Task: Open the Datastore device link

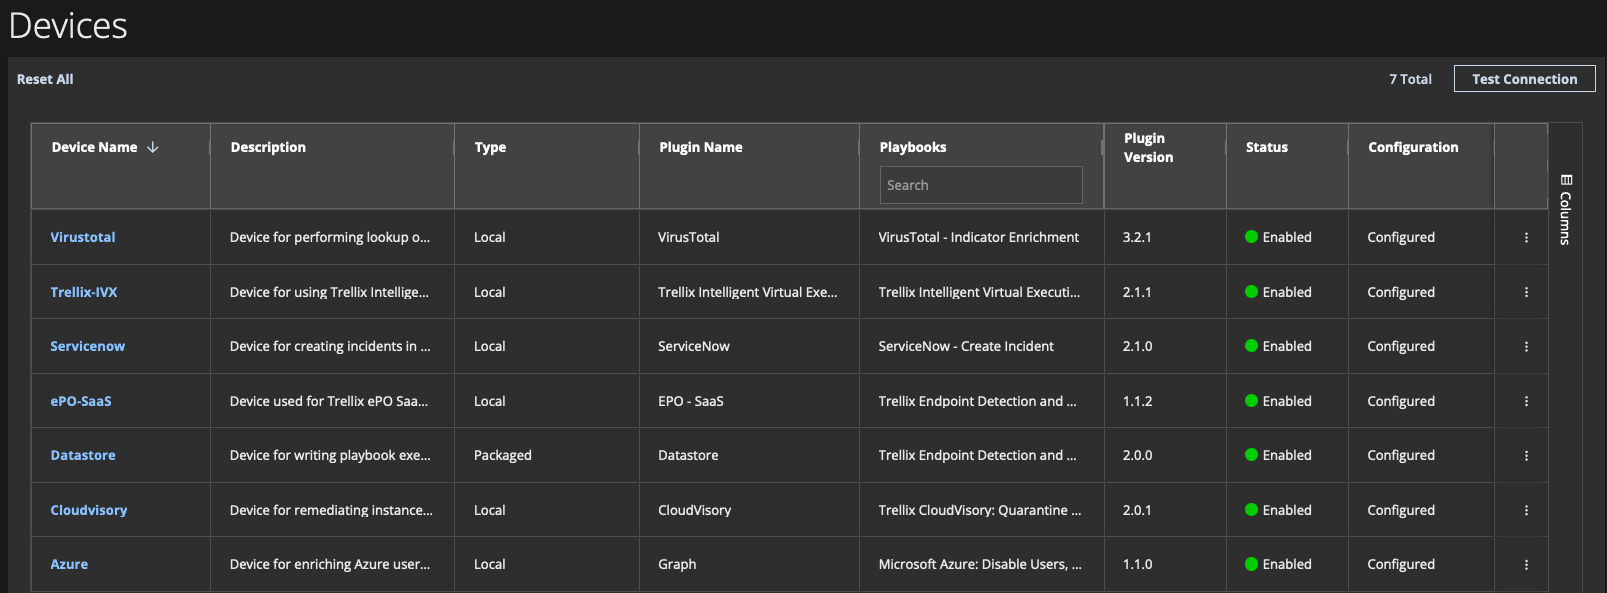Action: 83,455
